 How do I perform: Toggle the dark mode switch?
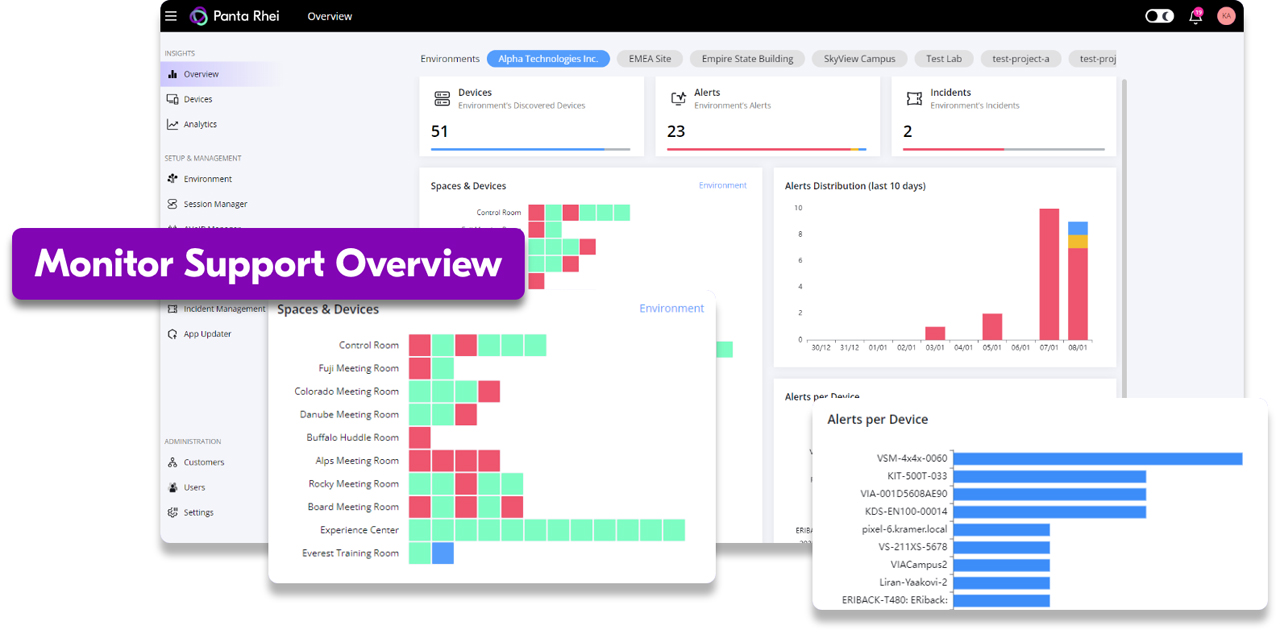1159,16
